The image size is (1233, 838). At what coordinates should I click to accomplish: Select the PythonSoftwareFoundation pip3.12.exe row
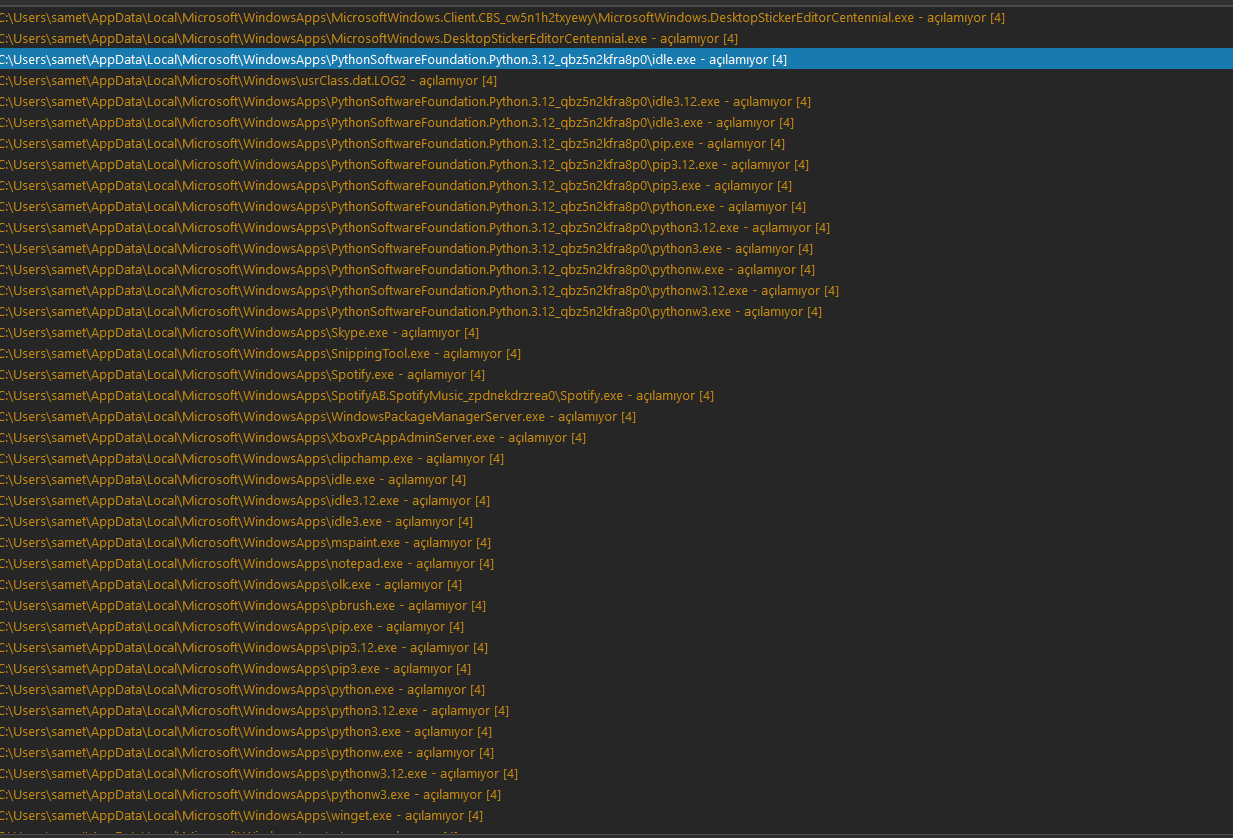(x=616, y=164)
